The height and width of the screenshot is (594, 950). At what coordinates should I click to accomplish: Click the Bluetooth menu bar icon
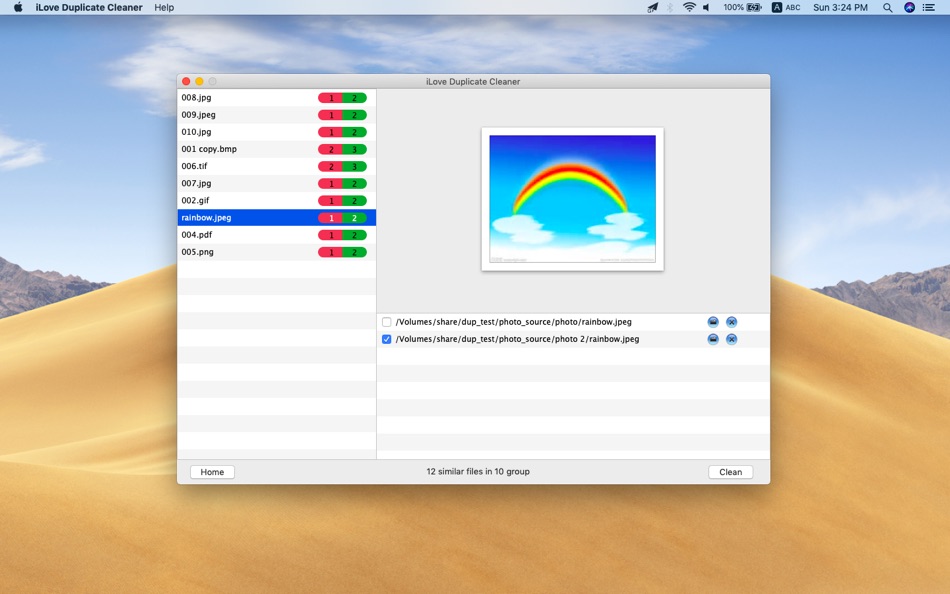coord(670,7)
